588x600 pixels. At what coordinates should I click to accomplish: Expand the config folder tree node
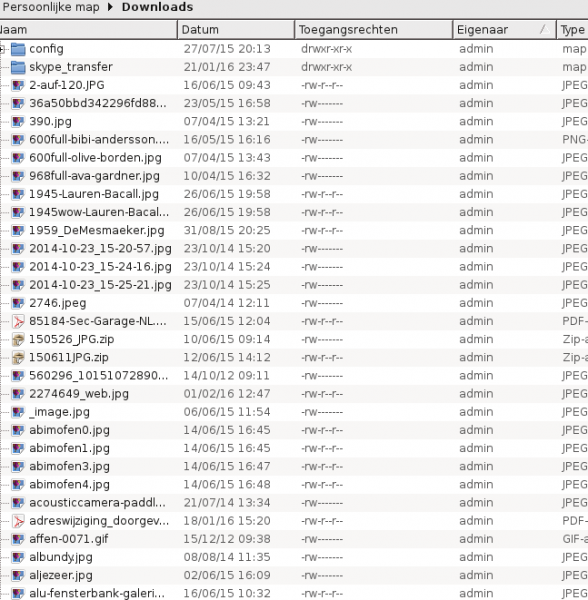2,49
